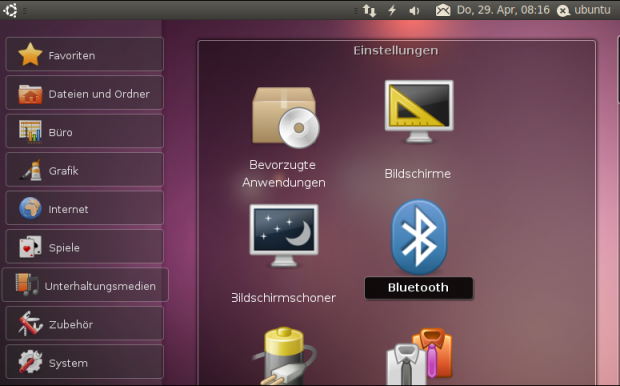The width and height of the screenshot is (620, 386).
Task: Click the spreadsheet chart Büro icon
Action: click(x=30, y=131)
